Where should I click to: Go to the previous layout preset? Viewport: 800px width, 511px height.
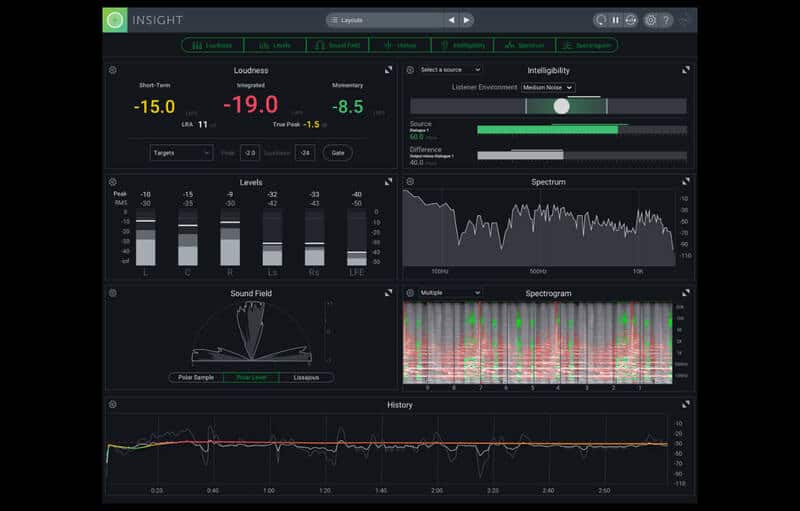[x=452, y=20]
